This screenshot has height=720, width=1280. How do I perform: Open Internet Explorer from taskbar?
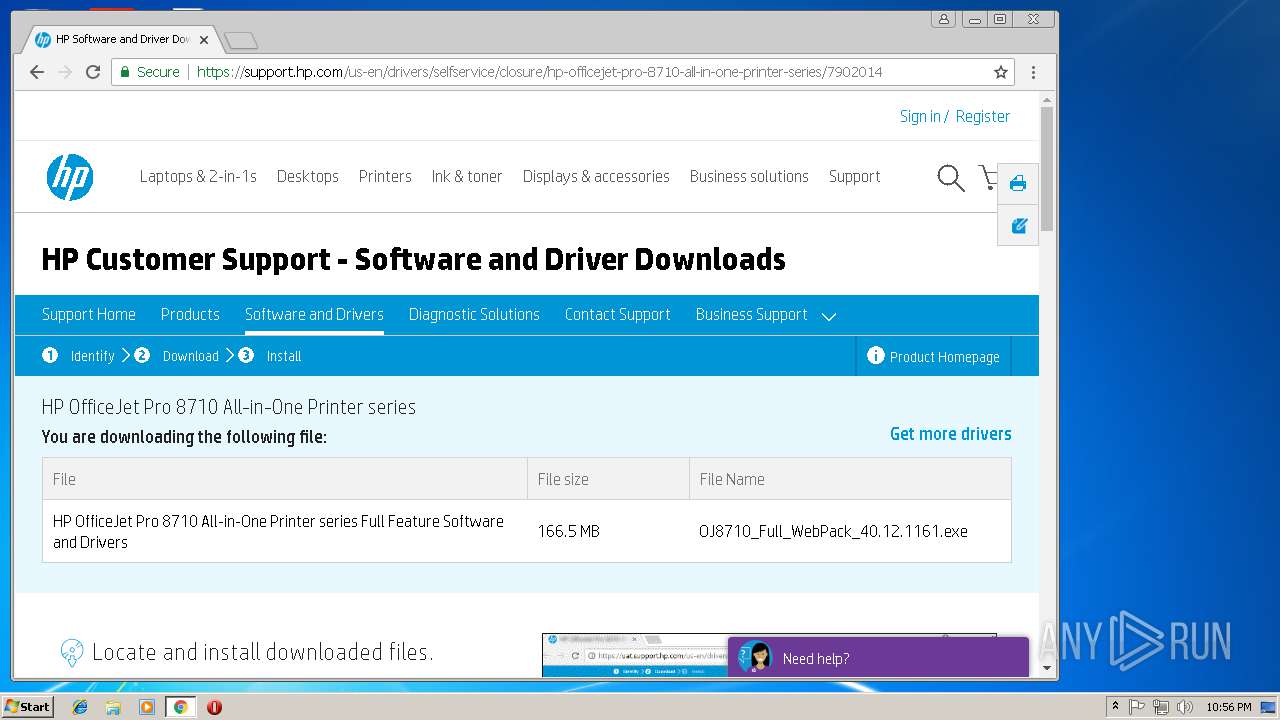(x=80, y=707)
